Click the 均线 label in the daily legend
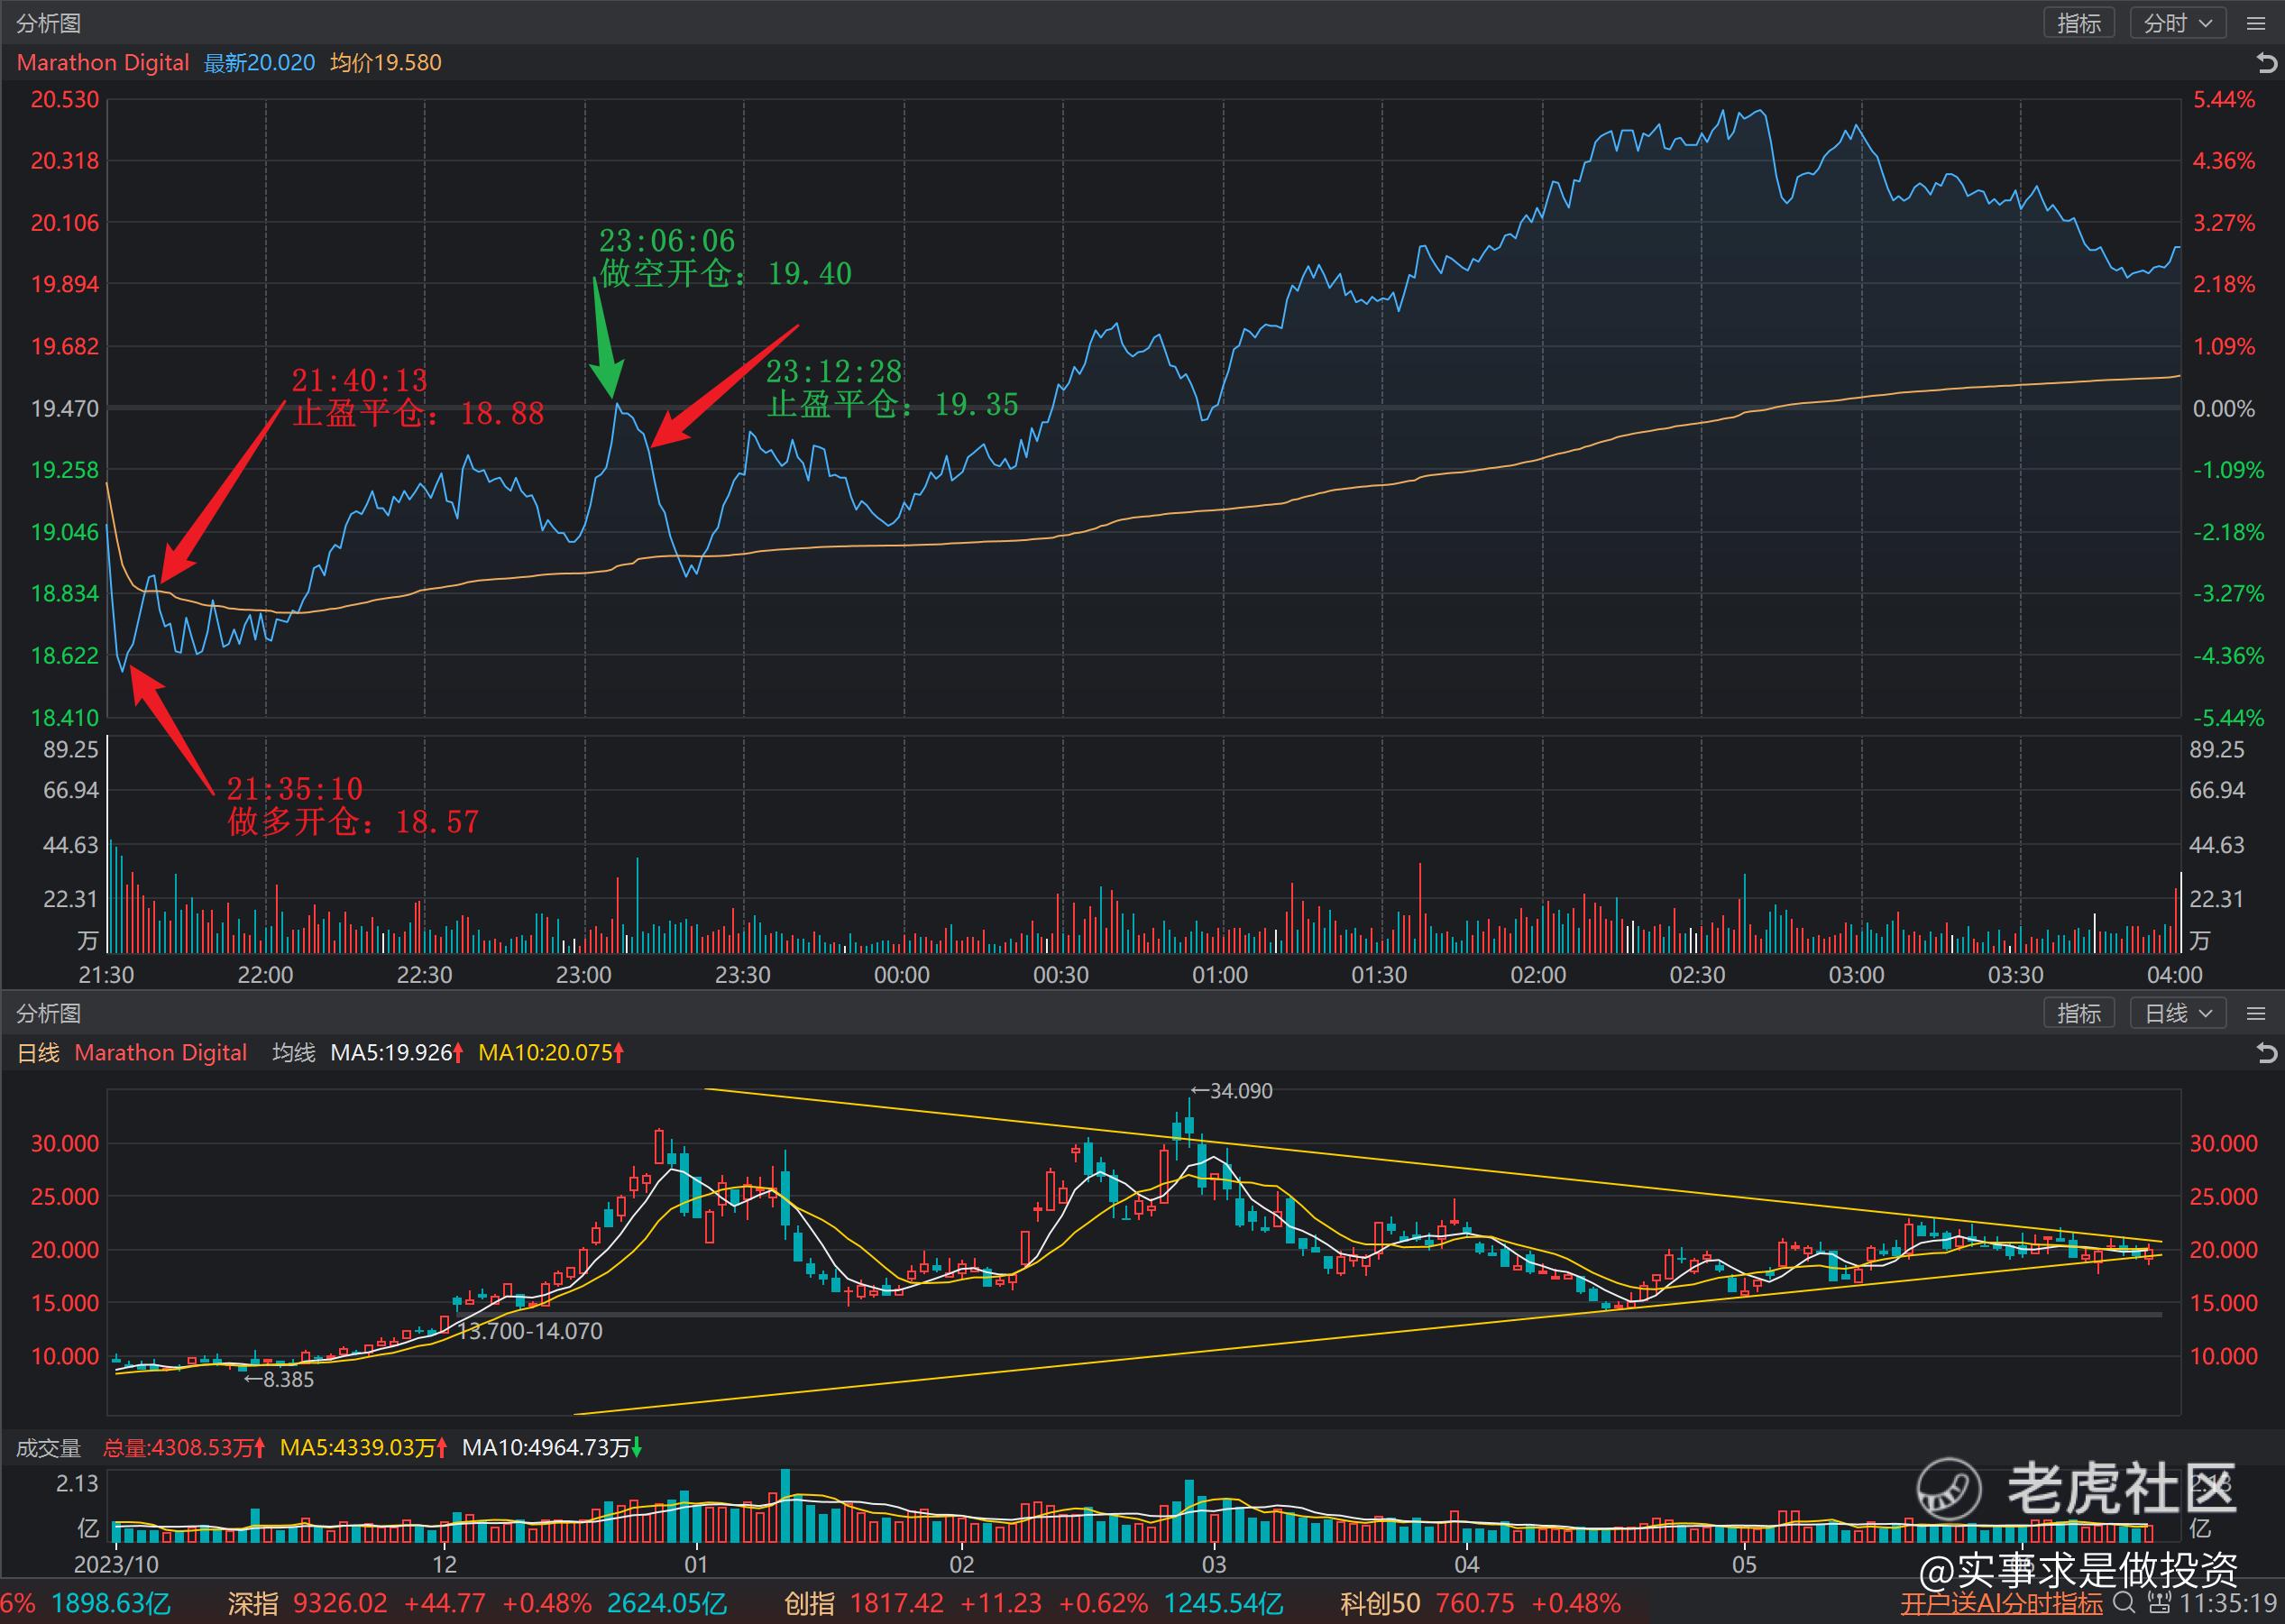2285x1624 pixels. 294,1052
